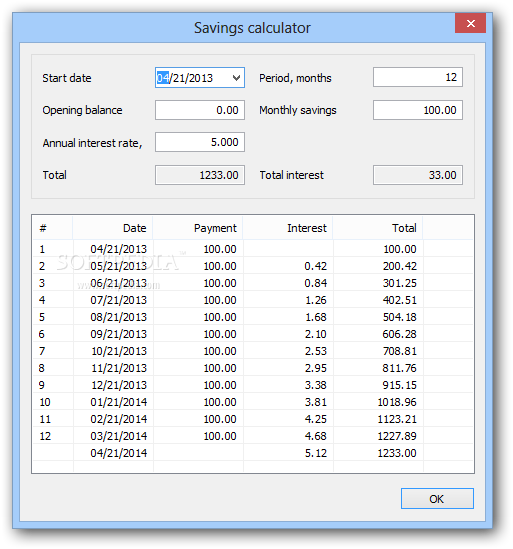The width and height of the screenshot is (513, 549).
Task: Click the total value 1018.96
Action: pos(397,402)
